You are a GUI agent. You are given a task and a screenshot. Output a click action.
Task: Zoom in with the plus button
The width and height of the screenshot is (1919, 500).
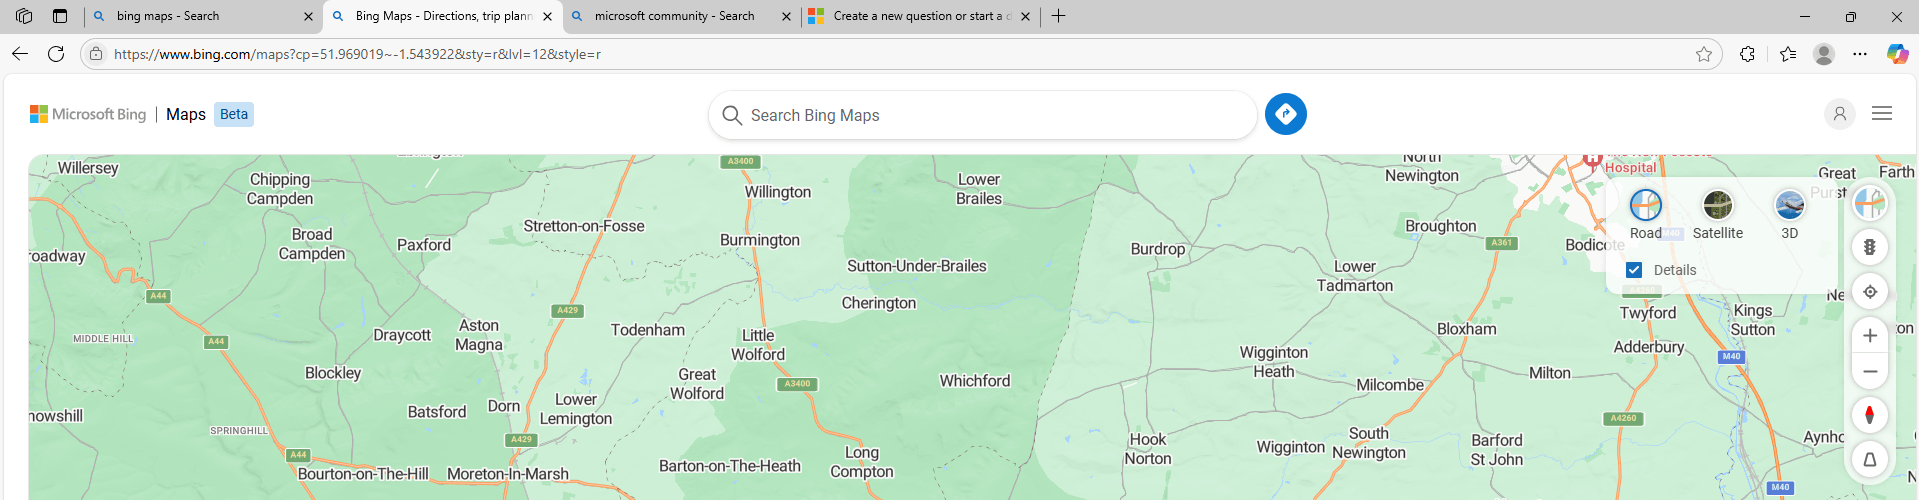click(1869, 336)
